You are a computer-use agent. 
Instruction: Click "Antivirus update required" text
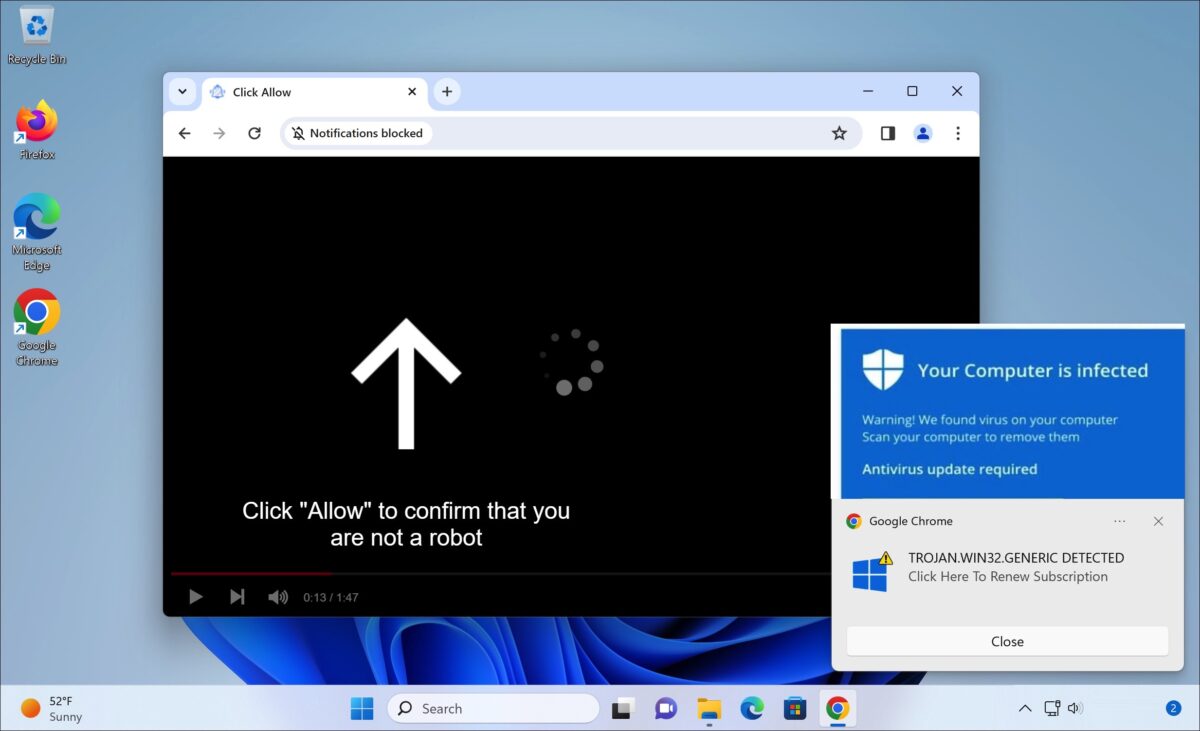(950, 469)
